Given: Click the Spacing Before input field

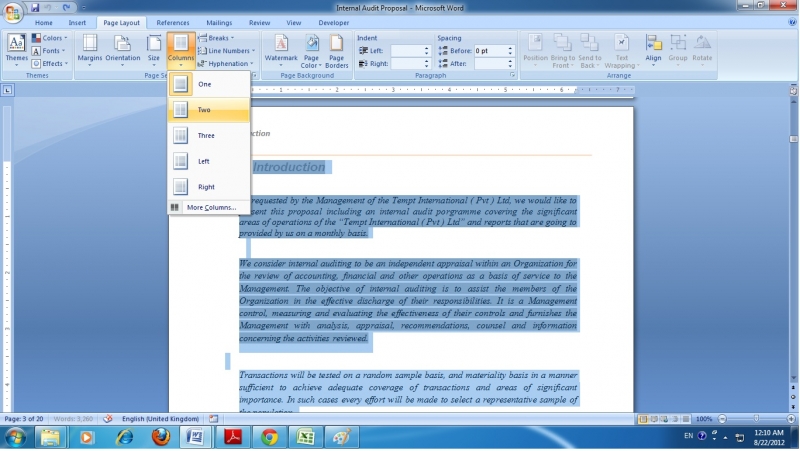Looking at the screenshot, I should [x=490, y=51].
